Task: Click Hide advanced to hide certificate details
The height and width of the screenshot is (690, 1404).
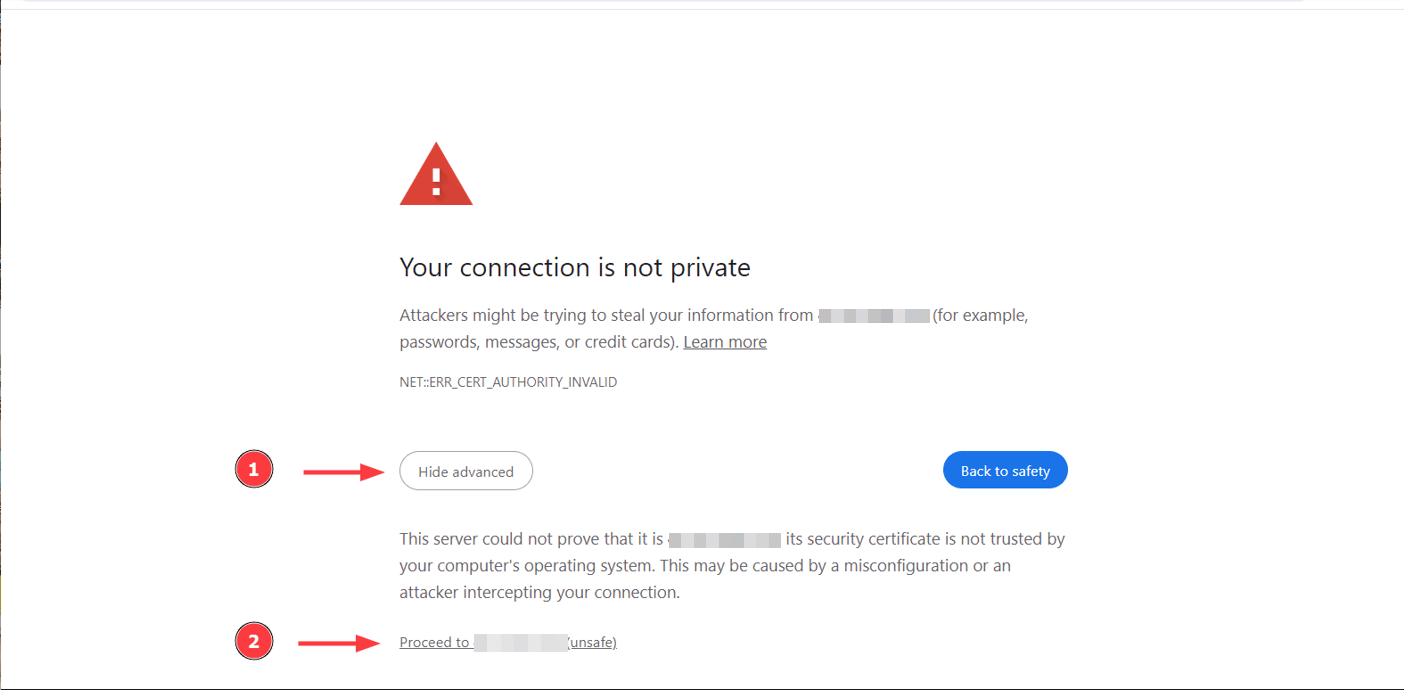Action: pyautogui.click(x=466, y=470)
